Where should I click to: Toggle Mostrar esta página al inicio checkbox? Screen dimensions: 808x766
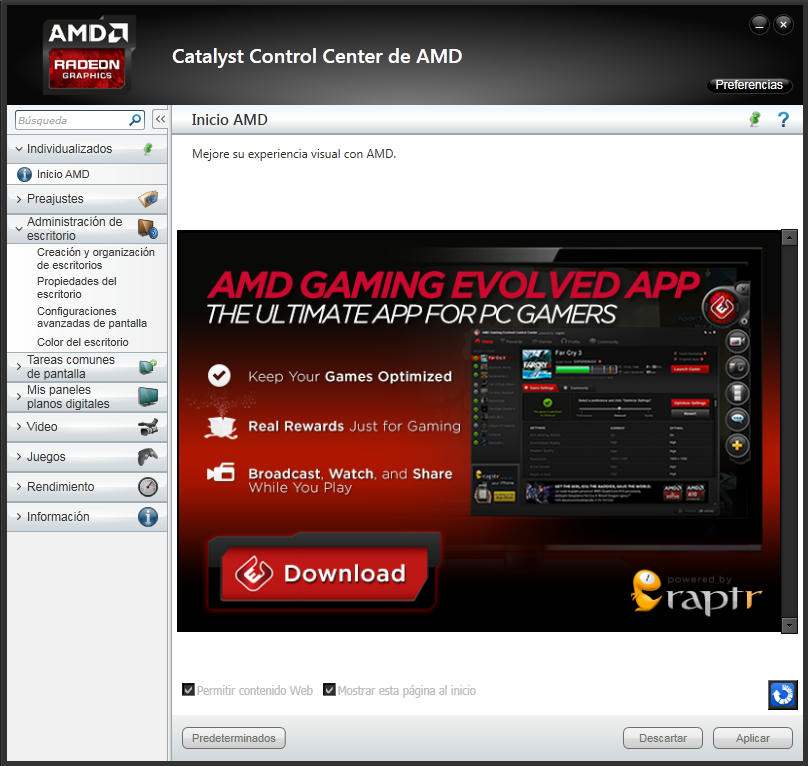tap(329, 690)
